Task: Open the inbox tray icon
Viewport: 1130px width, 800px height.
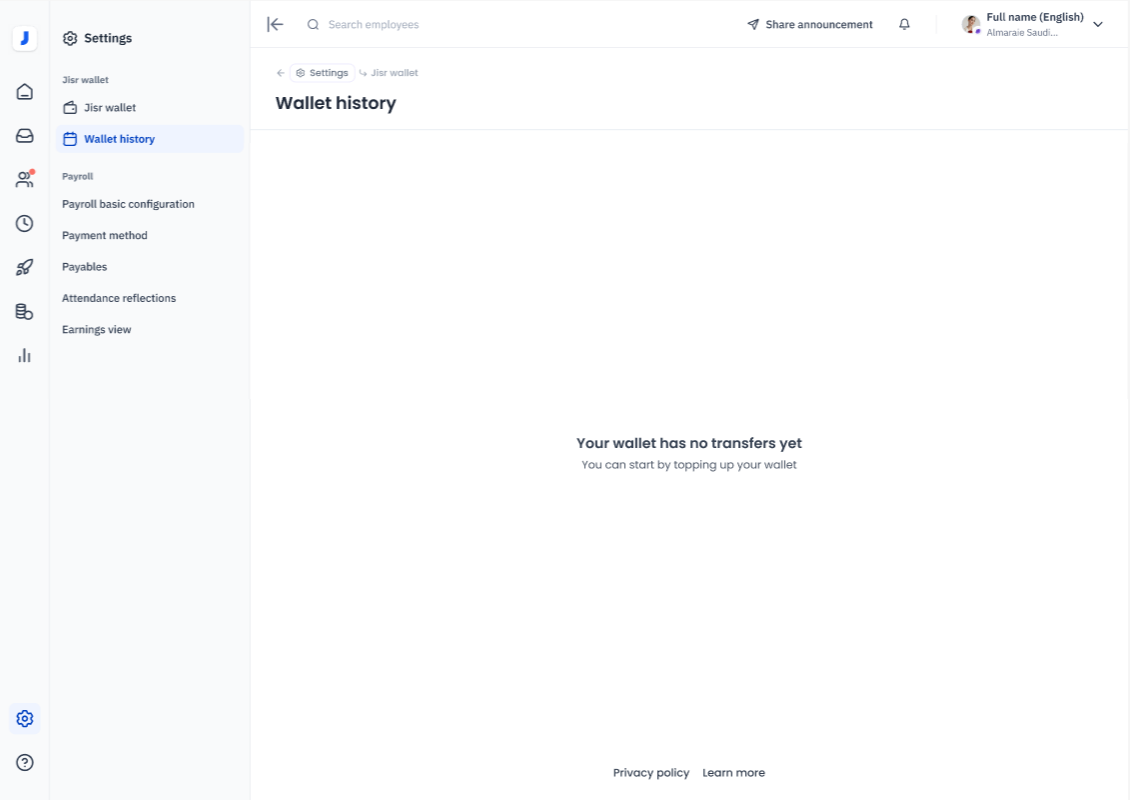Action: pyautogui.click(x=25, y=136)
